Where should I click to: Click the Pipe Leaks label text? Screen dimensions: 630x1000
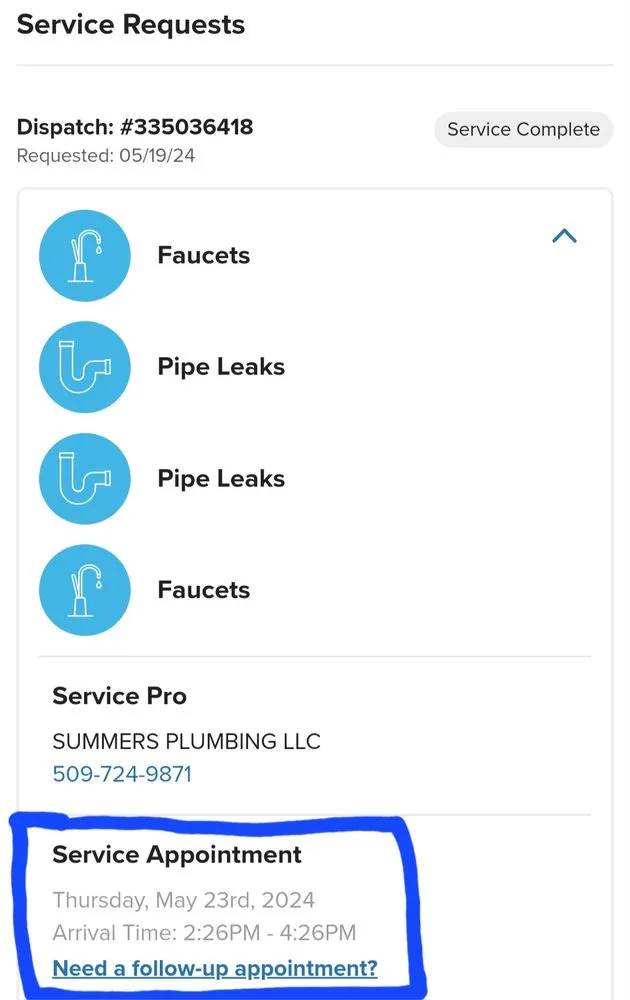tap(221, 367)
